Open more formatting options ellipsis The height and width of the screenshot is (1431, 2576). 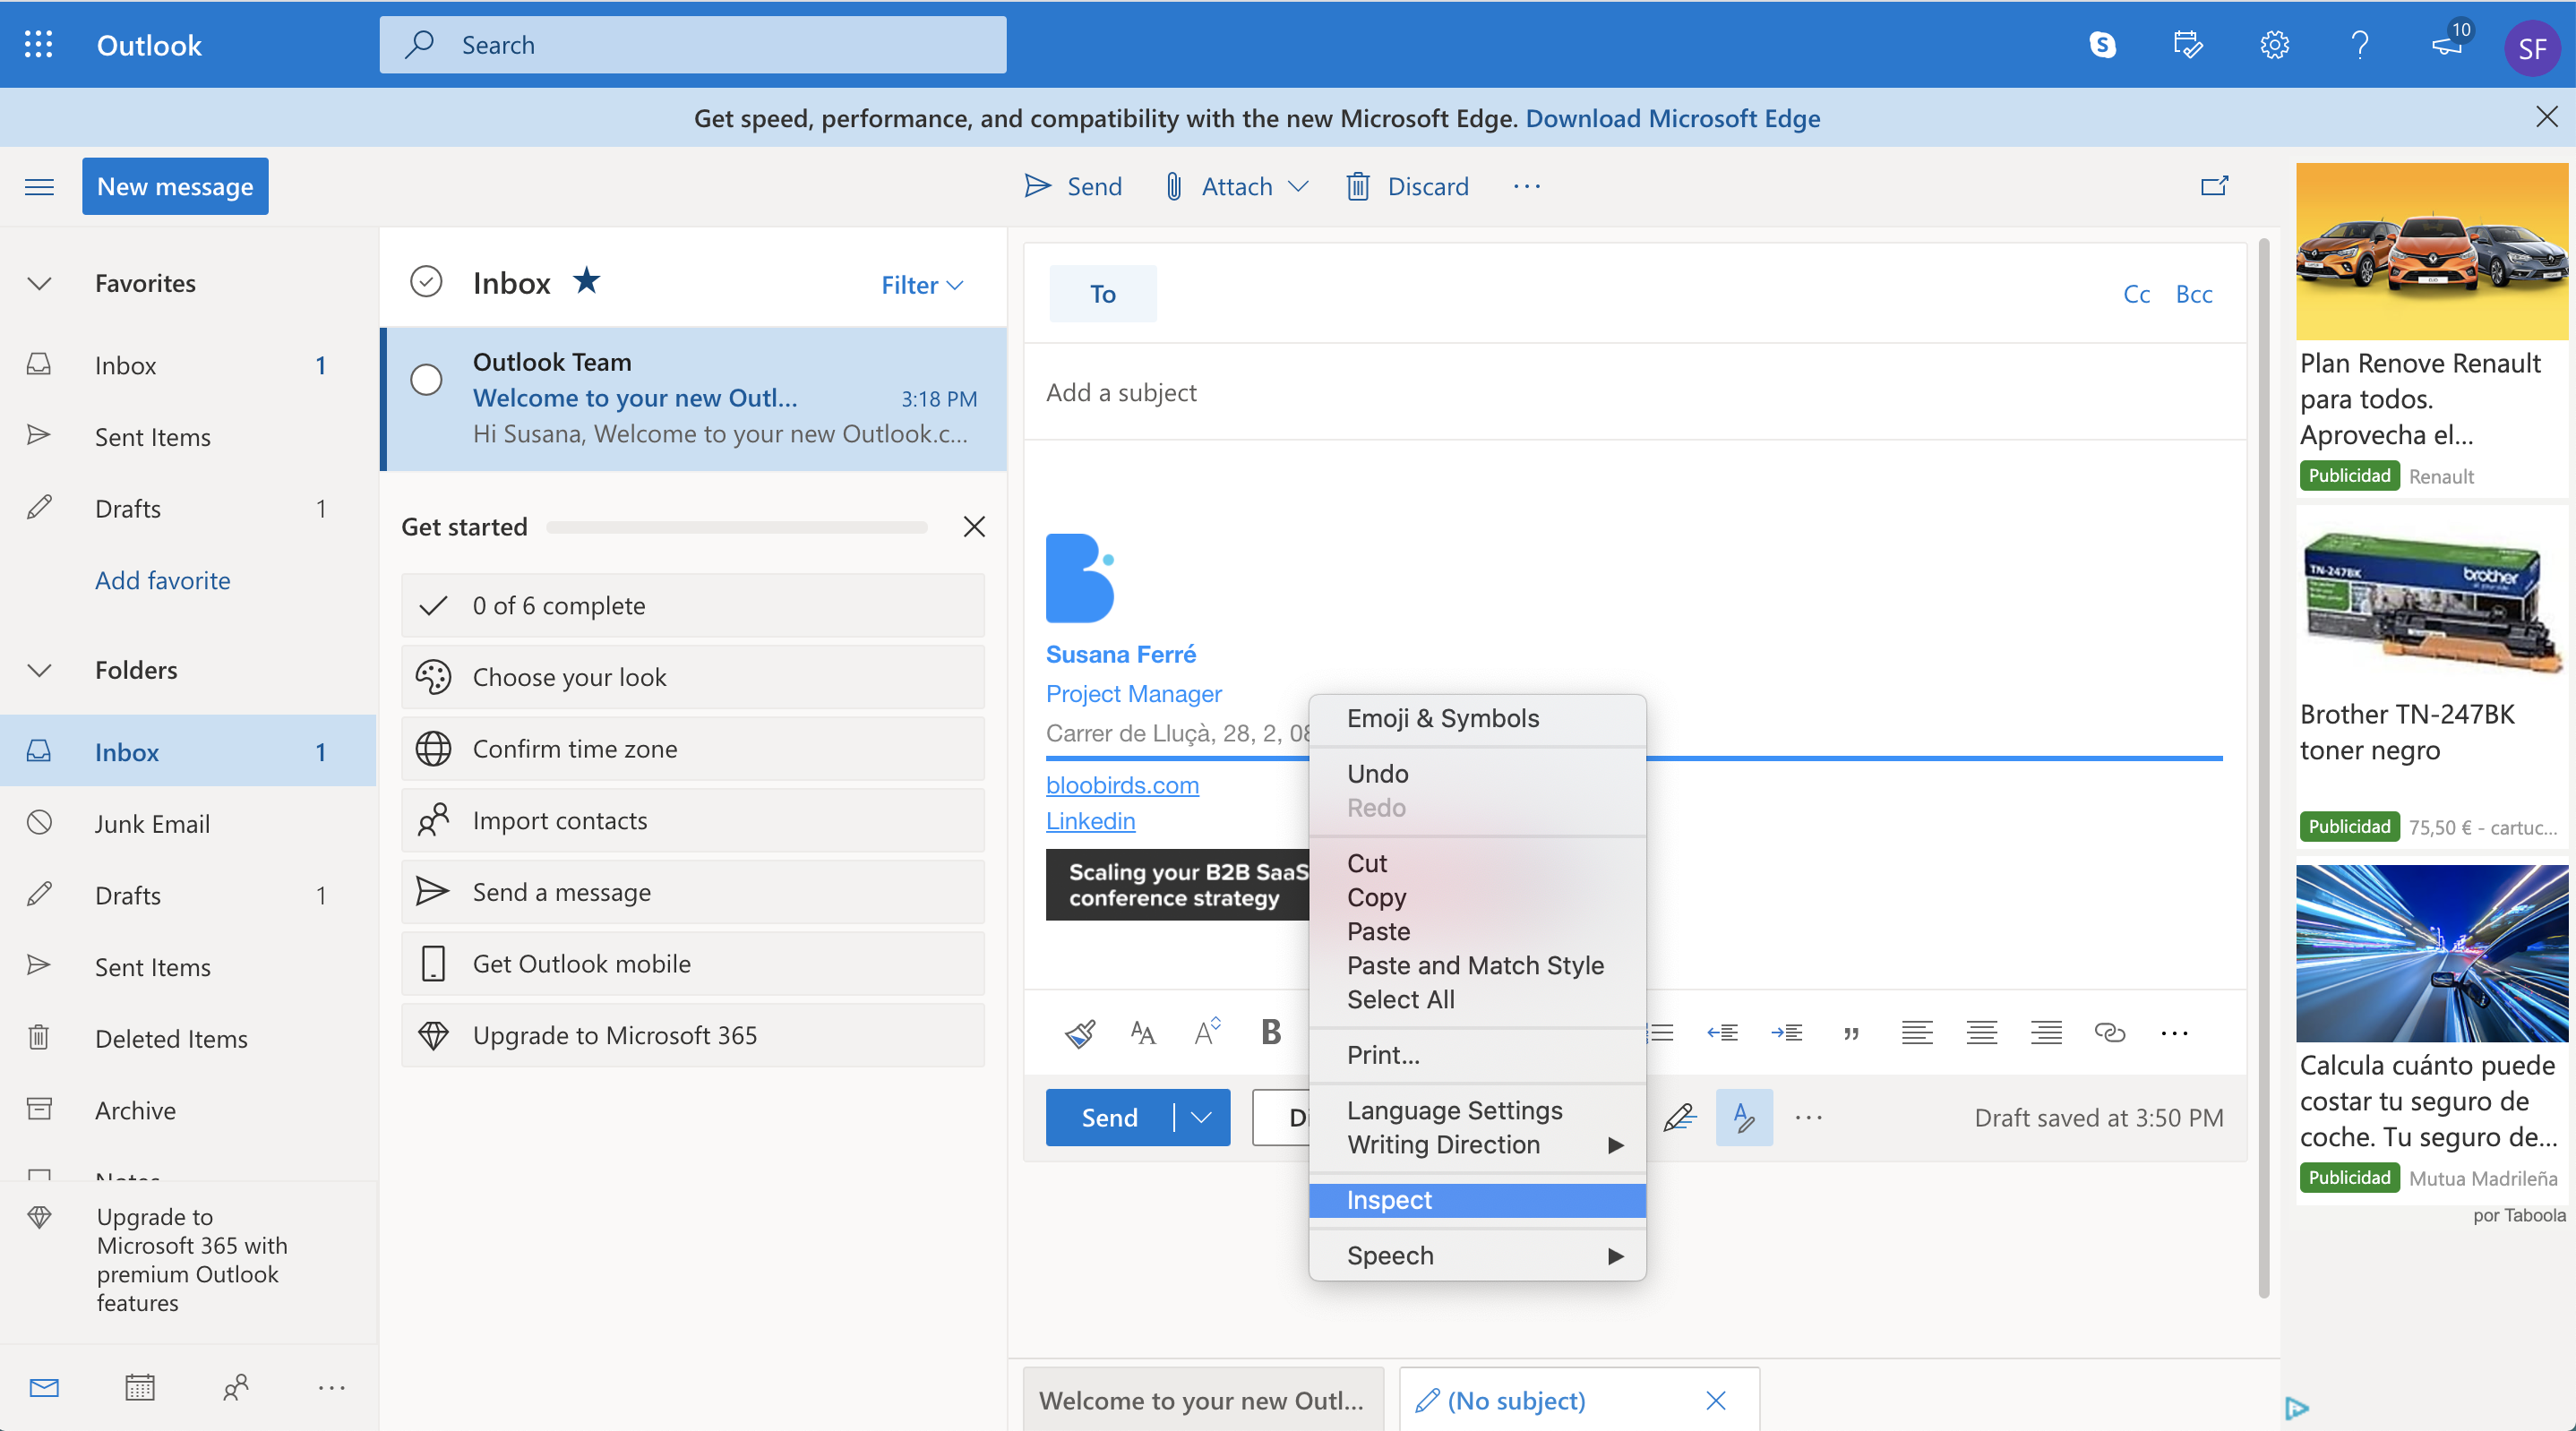(2174, 1033)
